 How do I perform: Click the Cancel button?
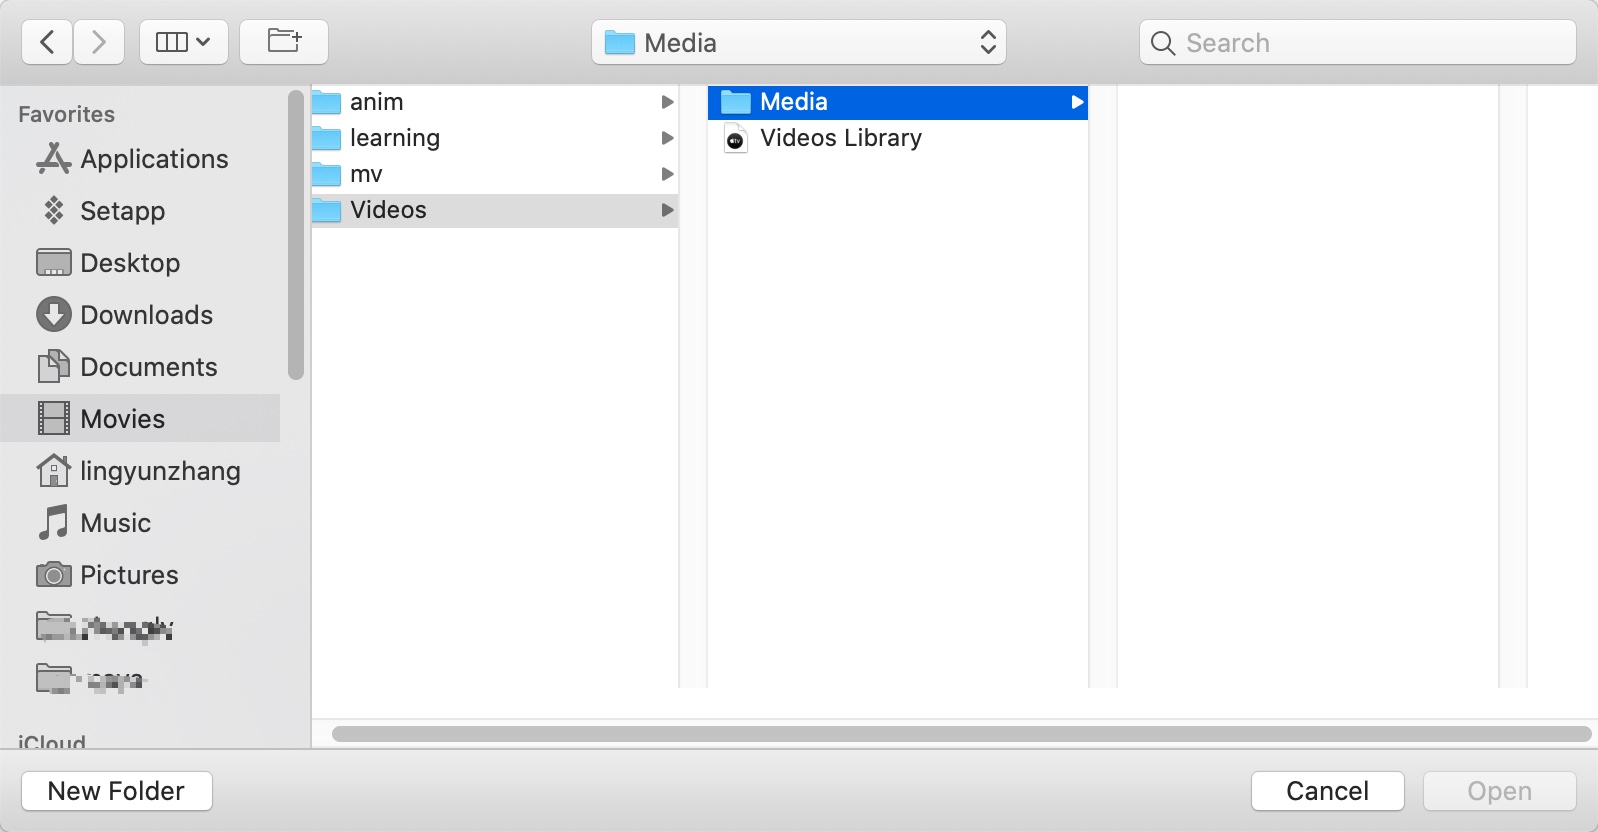point(1327,791)
